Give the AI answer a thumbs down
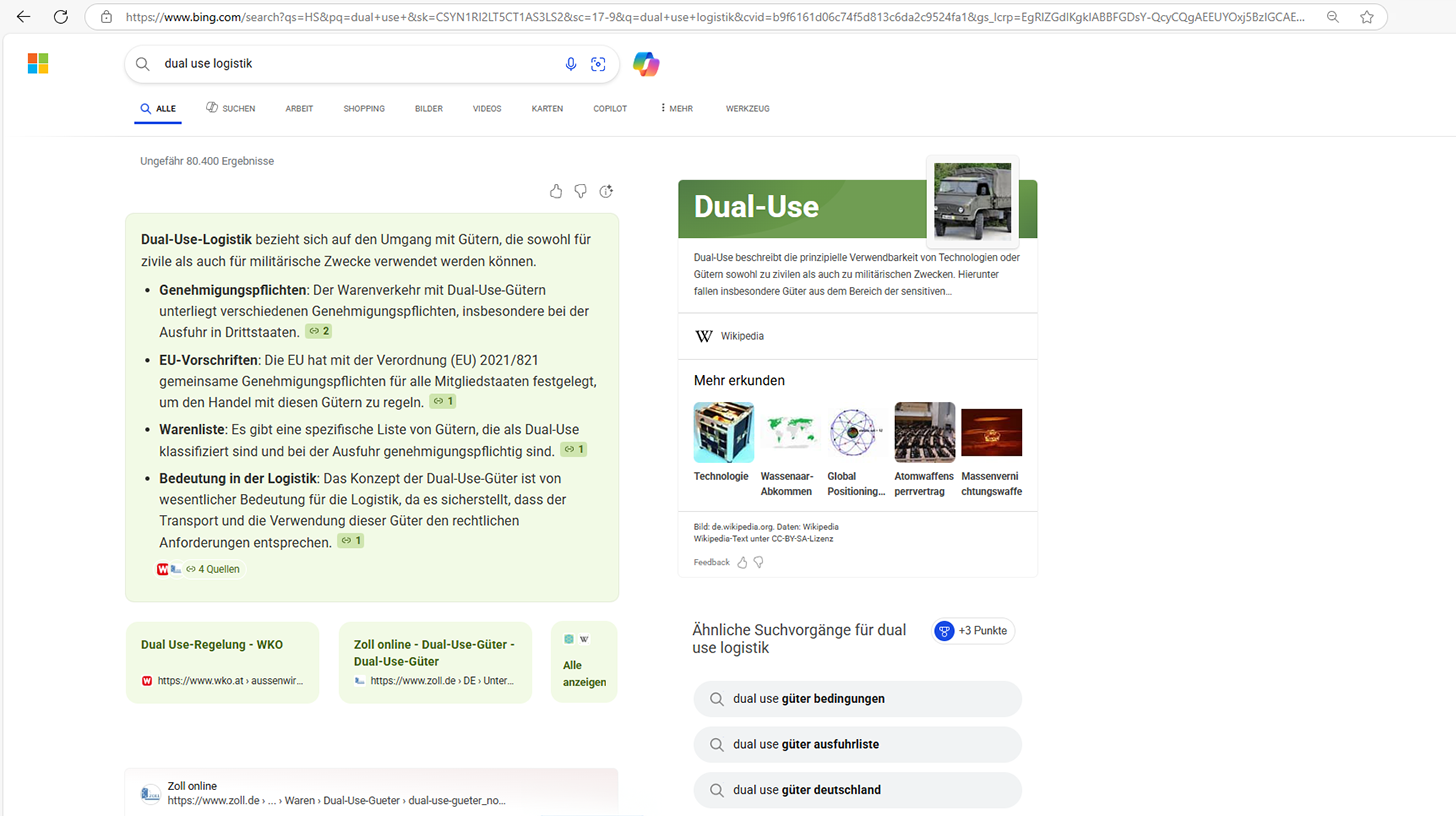 pyautogui.click(x=581, y=191)
